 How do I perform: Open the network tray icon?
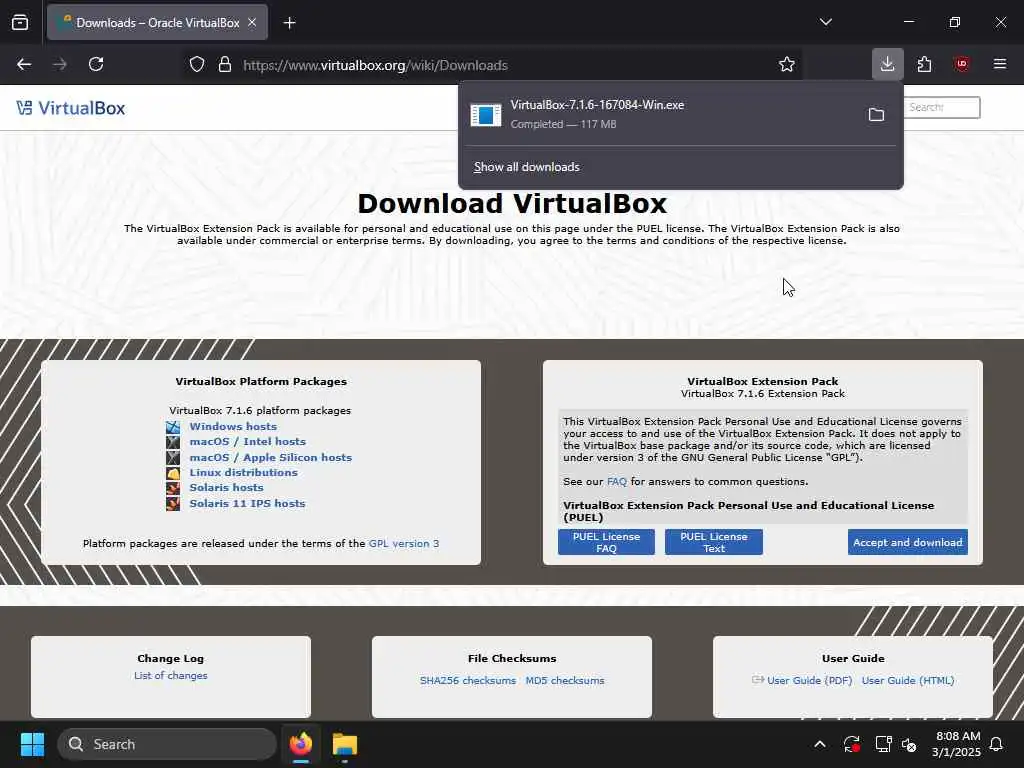tap(883, 744)
